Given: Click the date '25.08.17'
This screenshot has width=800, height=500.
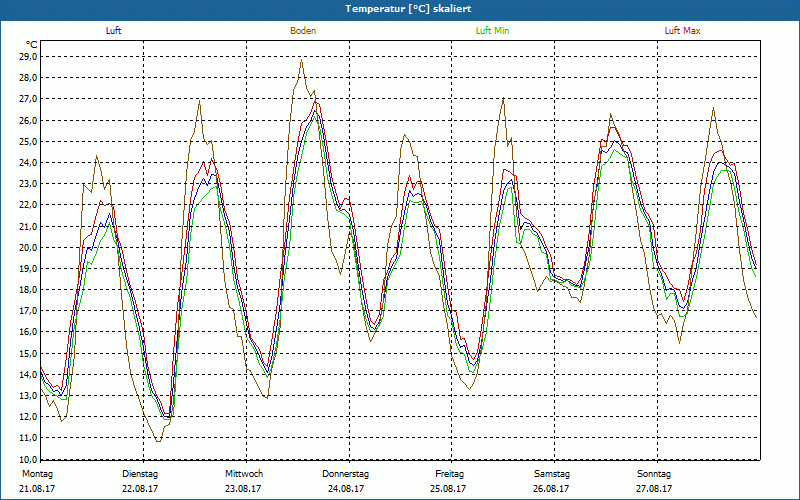Looking at the screenshot, I should [448, 489].
